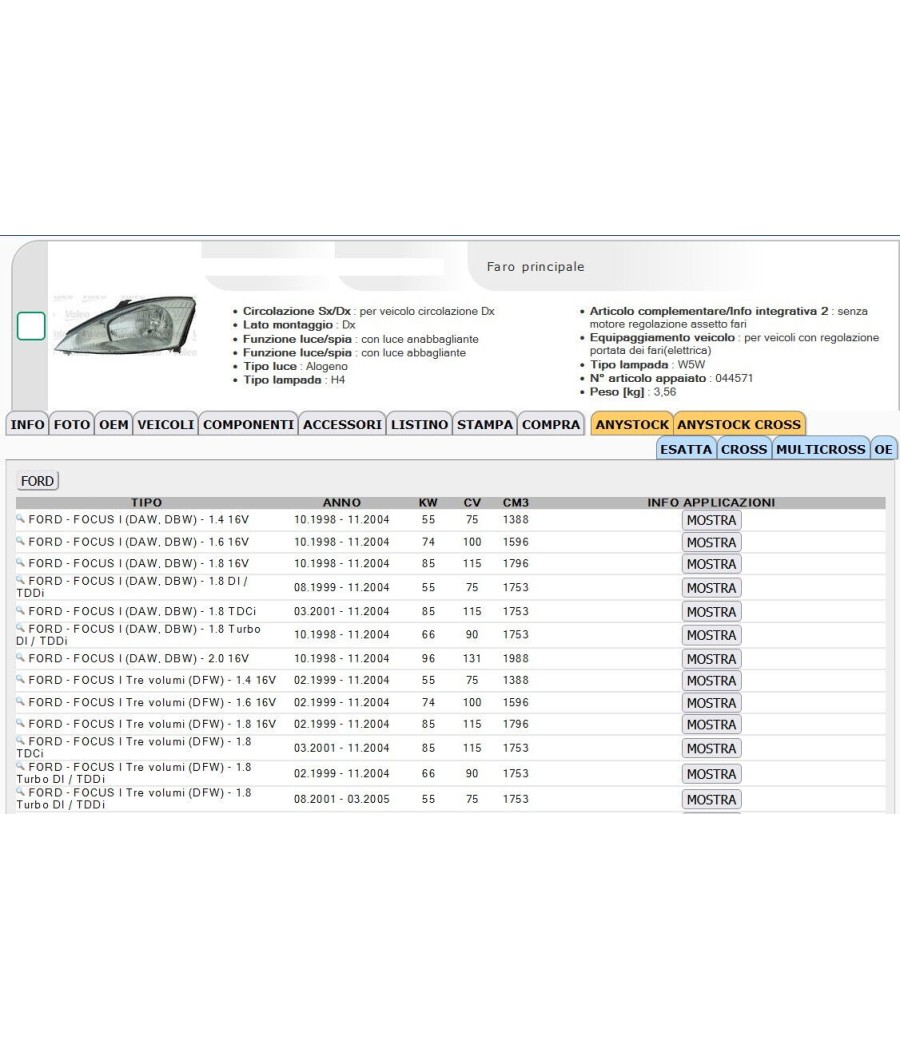Image resolution: width=900 pixels, height=1050 pixels.
Task: Open the LISTINO tab
Action: tap(420, 425)
